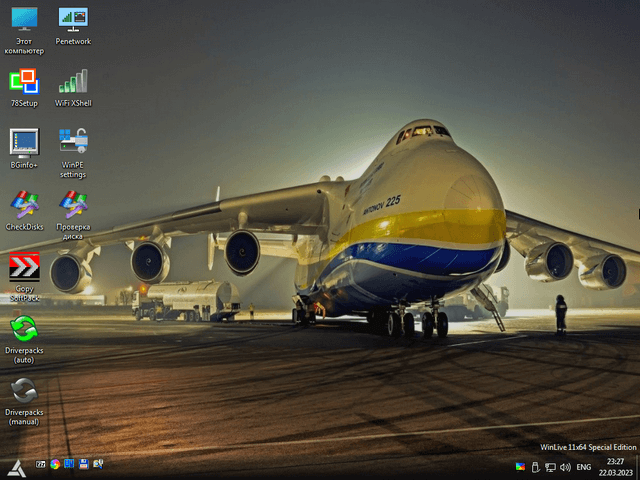Launch the BGinfo+ desktop icon
This screenshot has height=480, width=640.
[22, 143]
